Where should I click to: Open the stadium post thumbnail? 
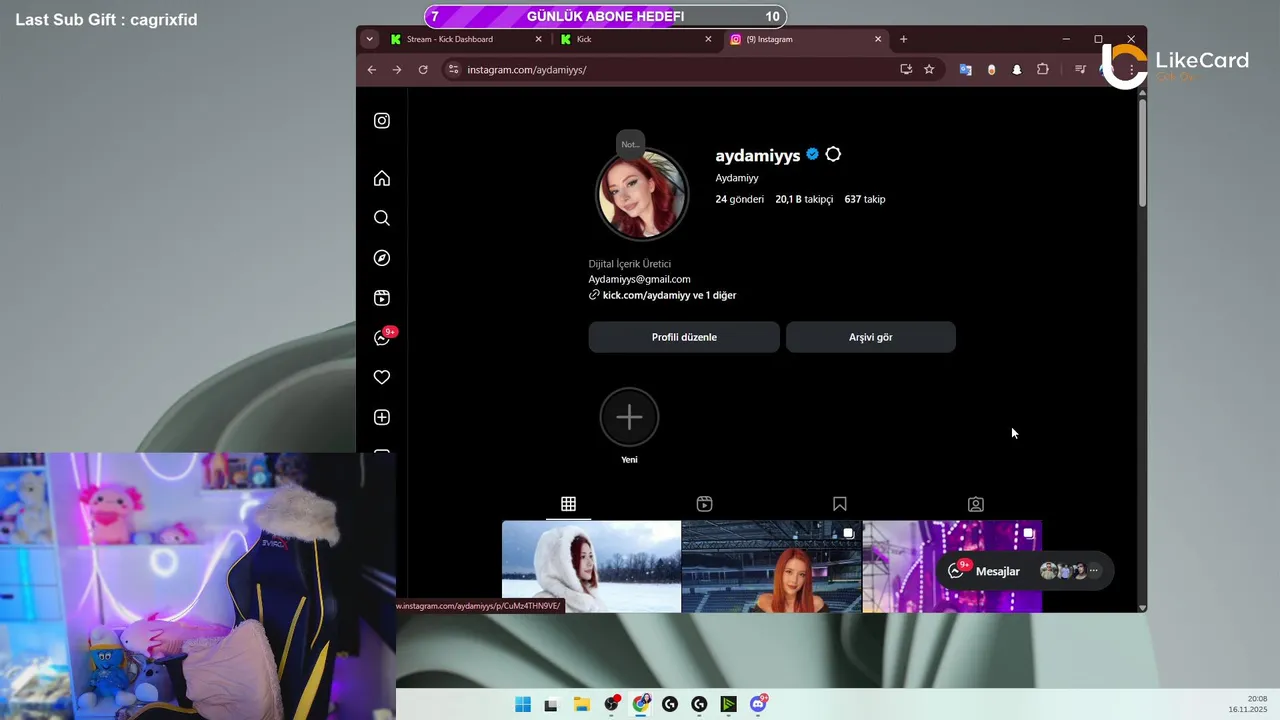pyautogui.click(x=771, y=566)
